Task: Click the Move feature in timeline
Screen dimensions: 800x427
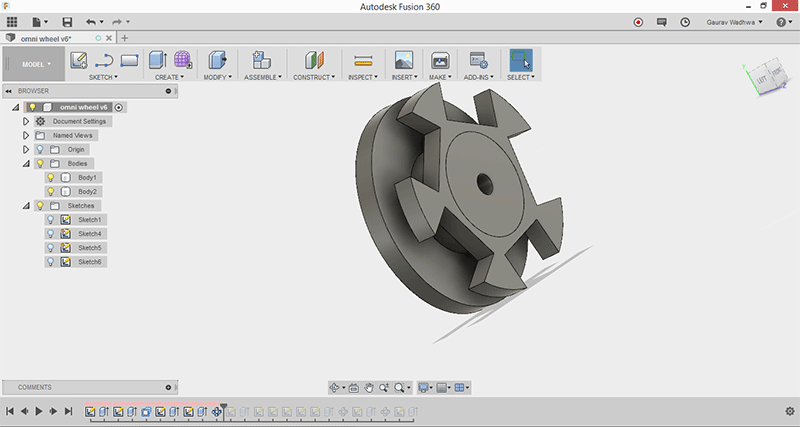Action: 217,412
